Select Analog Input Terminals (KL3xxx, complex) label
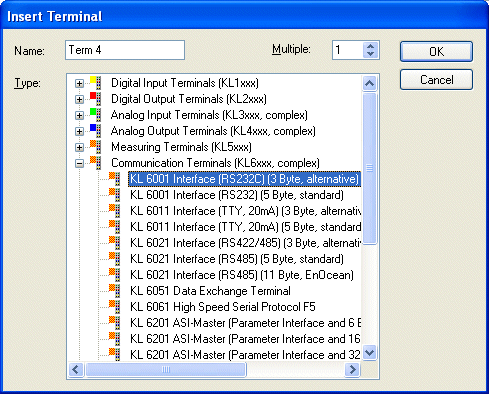This screenshot has width=489, height=394. coord(209,115)
